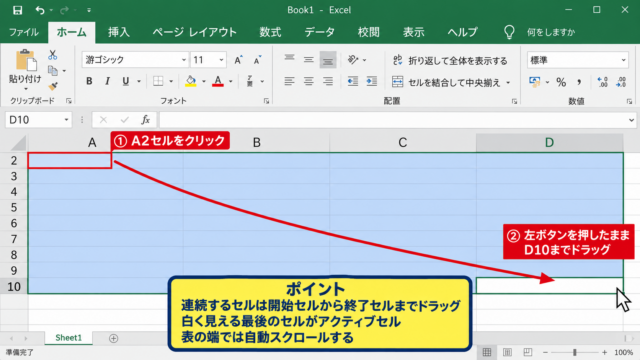Click the Increase Decimal icon
The image size is (640, 360).
click(602, 82)
